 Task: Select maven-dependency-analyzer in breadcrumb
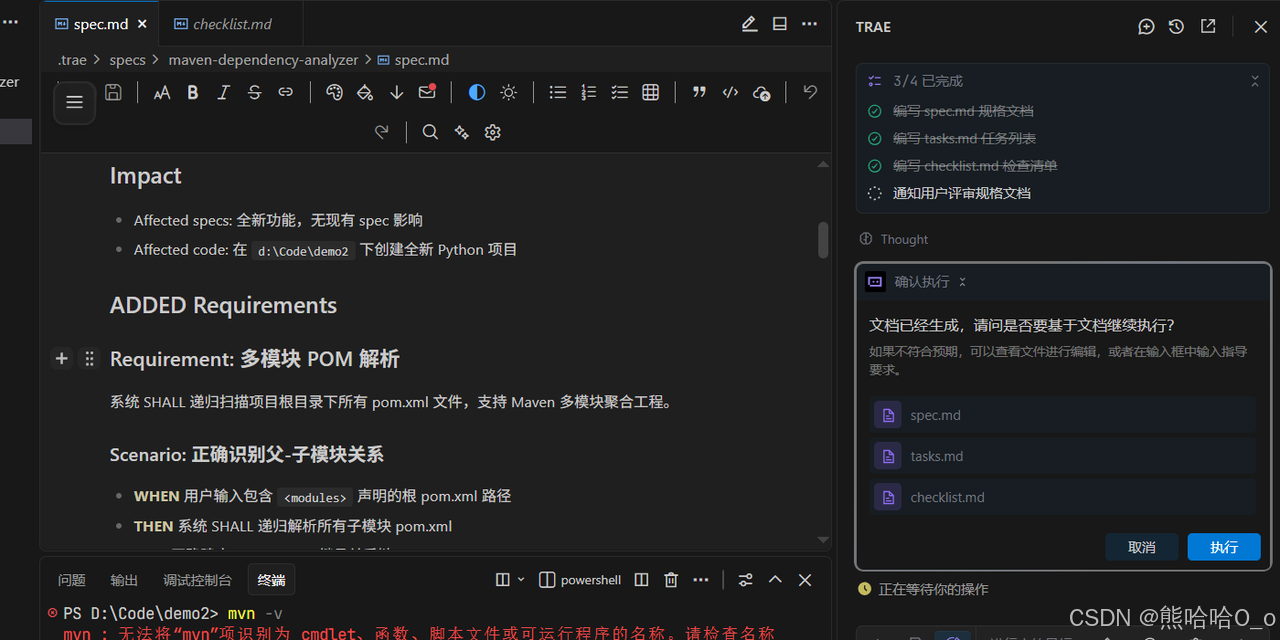(x=264, y=60)
